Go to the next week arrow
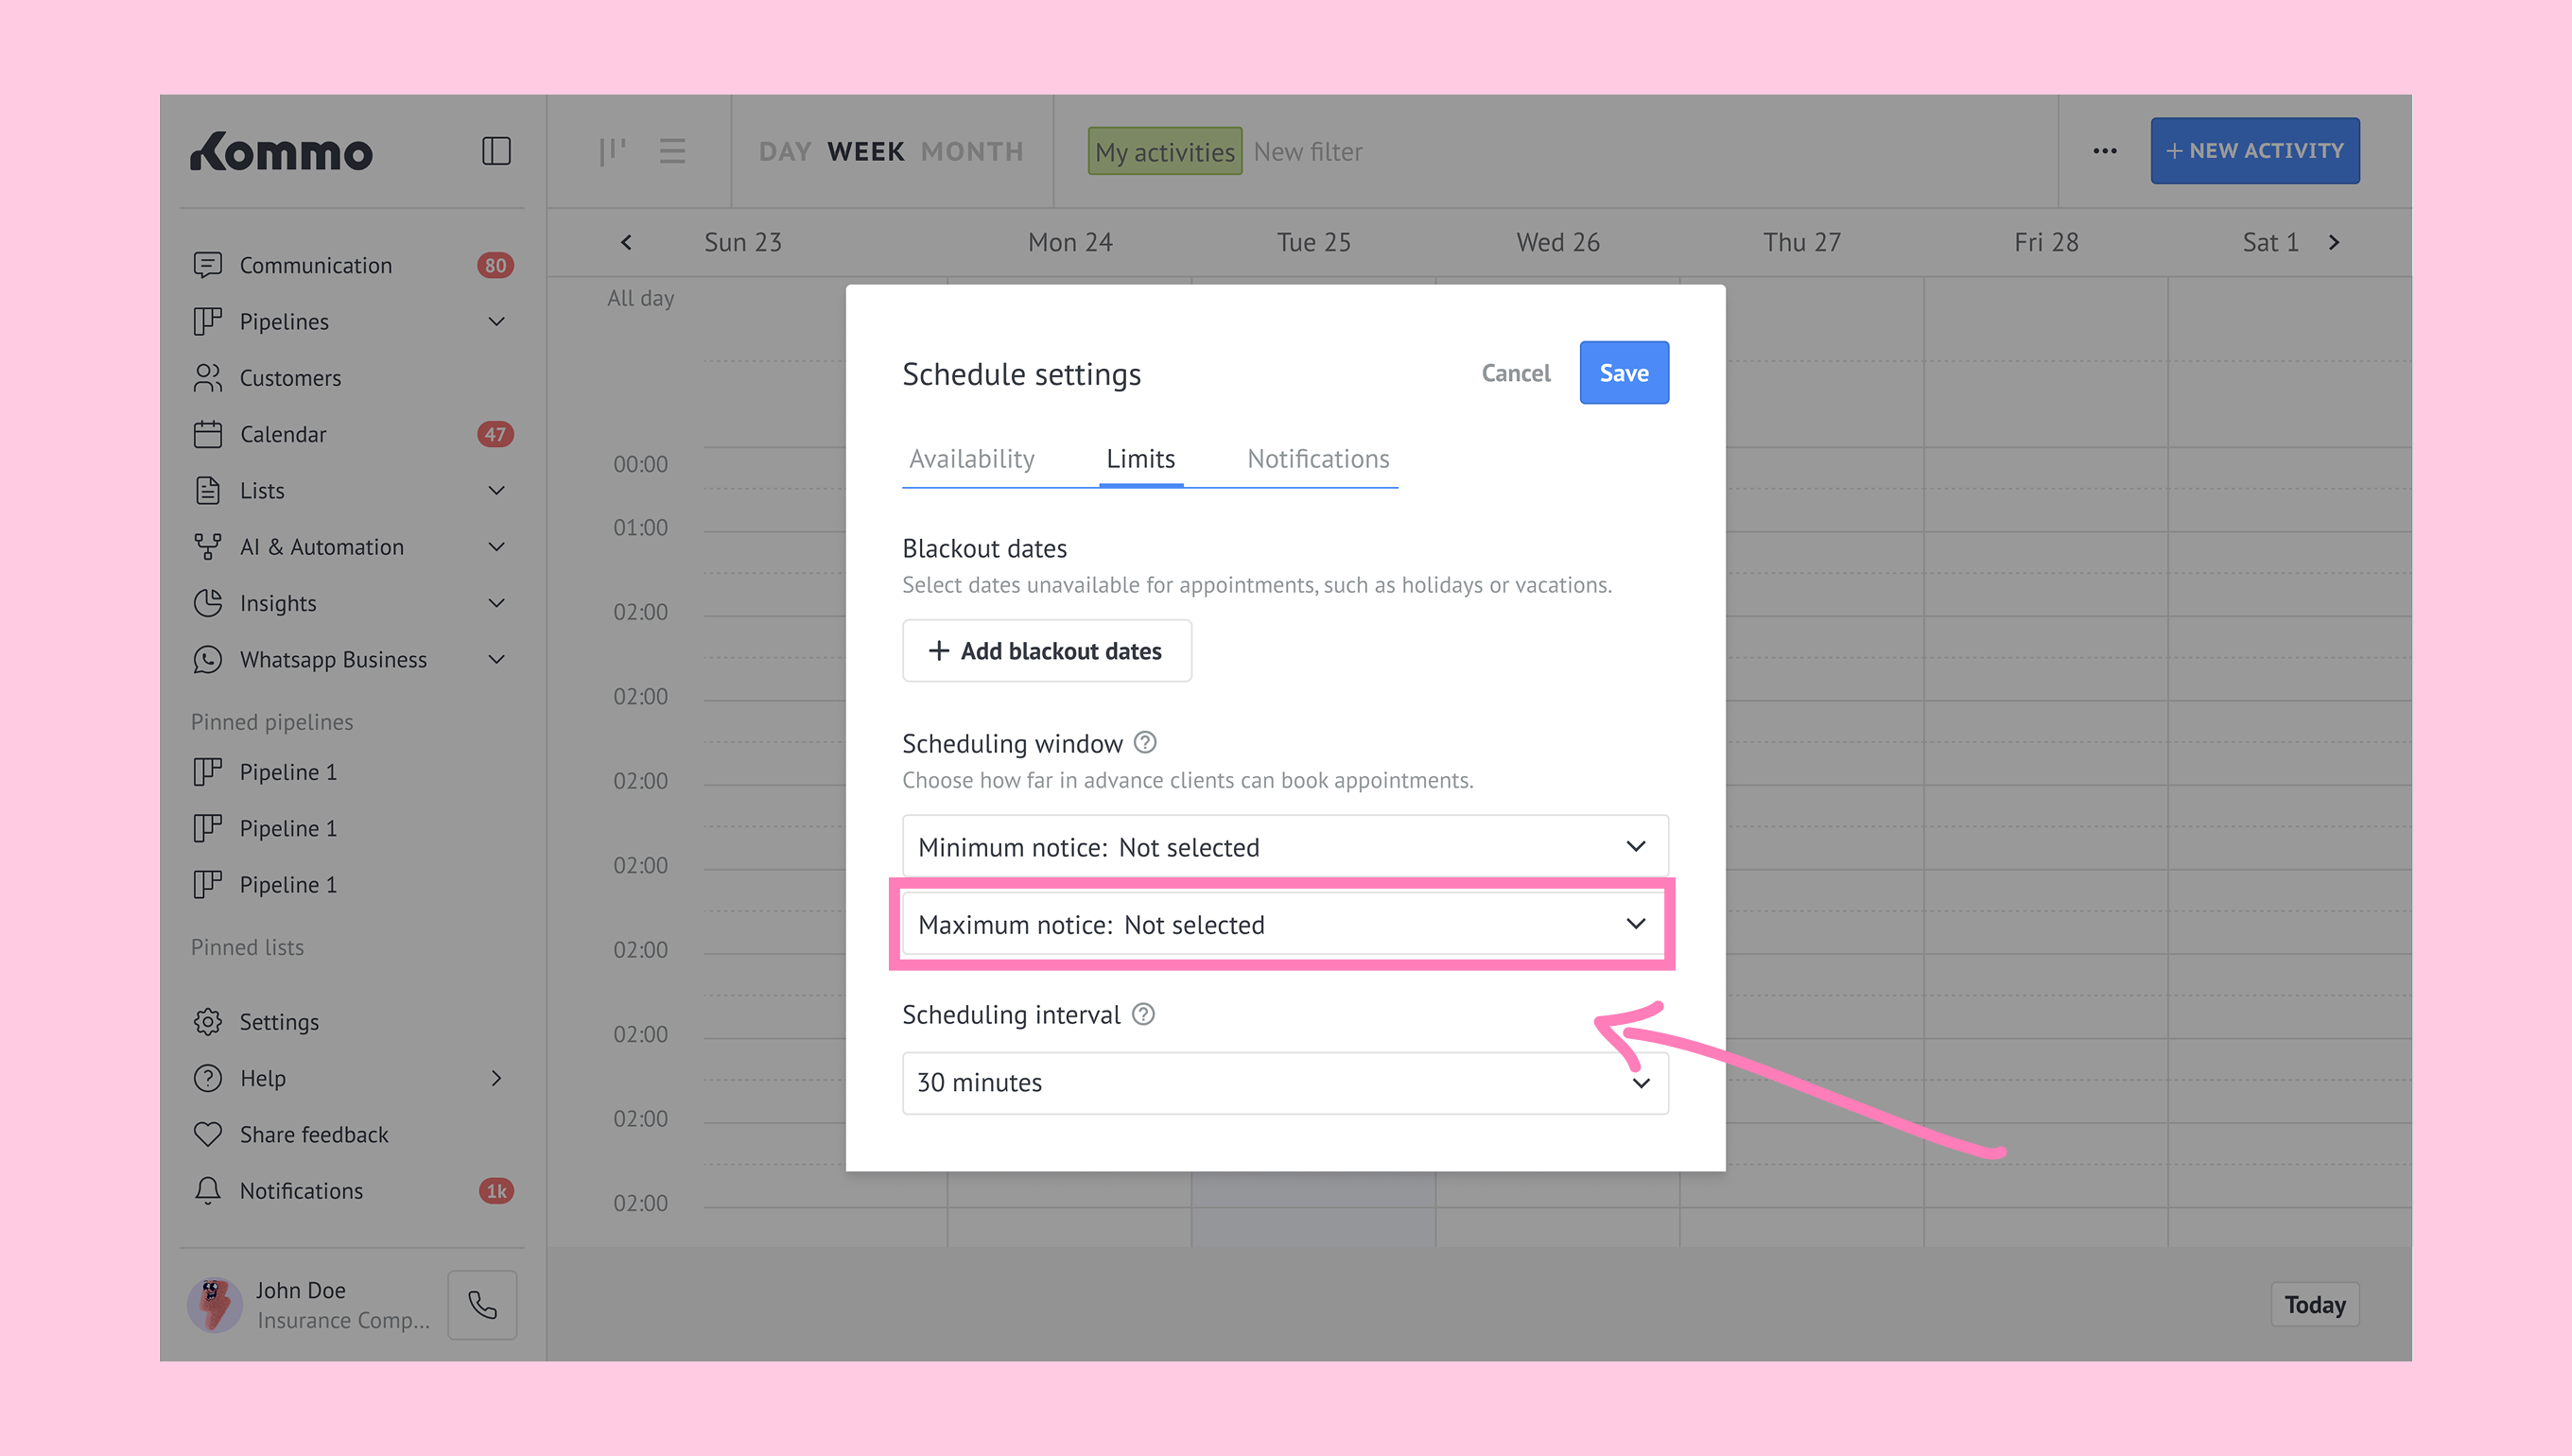 pos(2334,243)
